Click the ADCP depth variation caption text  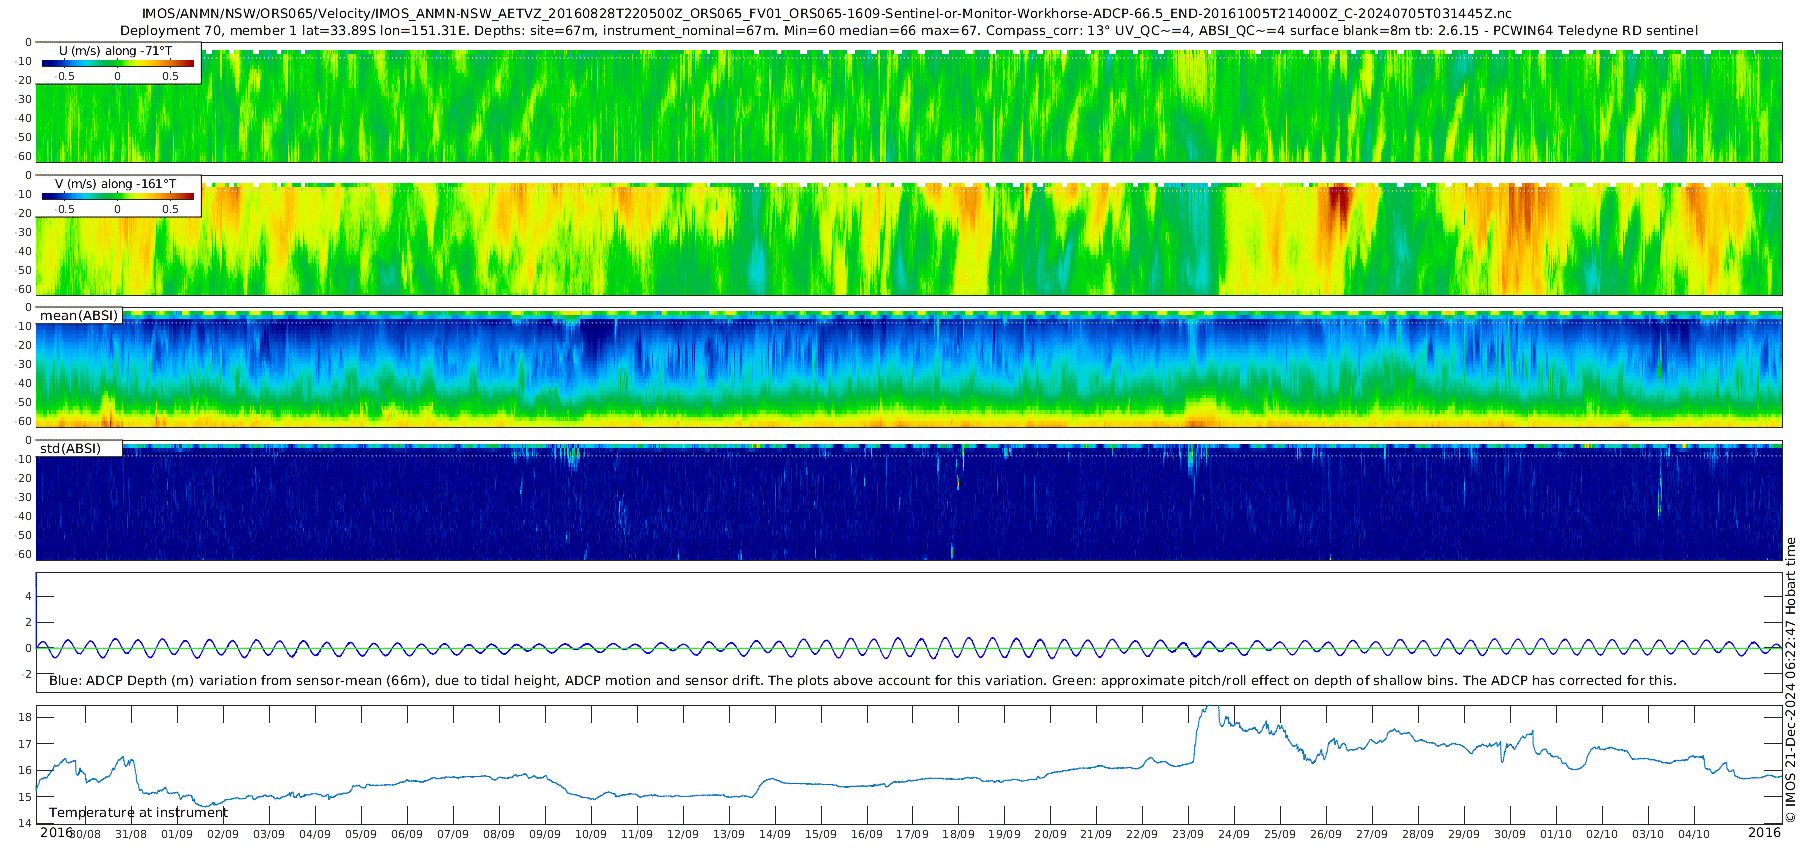[x=862, y=681]
